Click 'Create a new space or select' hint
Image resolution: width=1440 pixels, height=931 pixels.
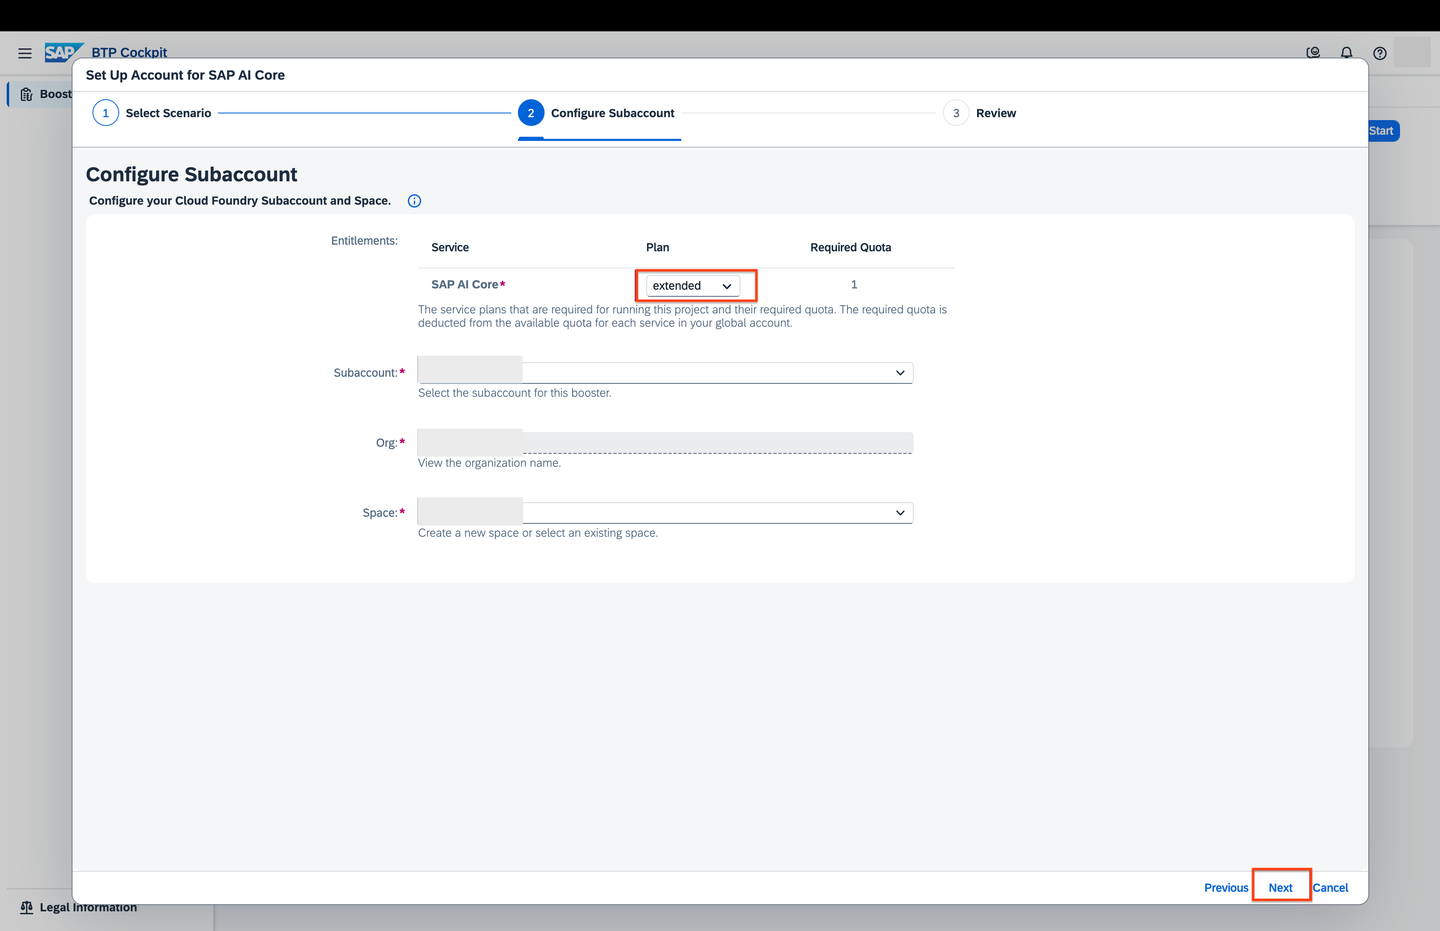[x=538, y=533]
